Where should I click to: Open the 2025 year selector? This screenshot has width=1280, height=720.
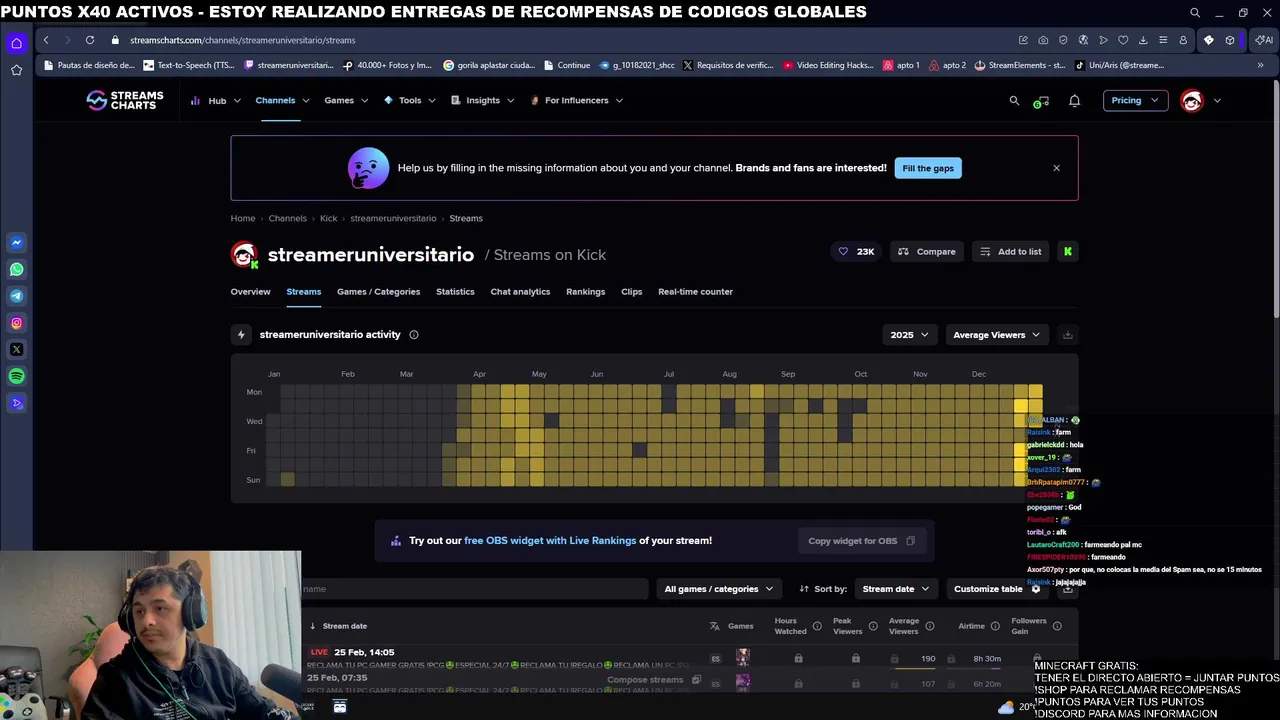pos(910,335)
